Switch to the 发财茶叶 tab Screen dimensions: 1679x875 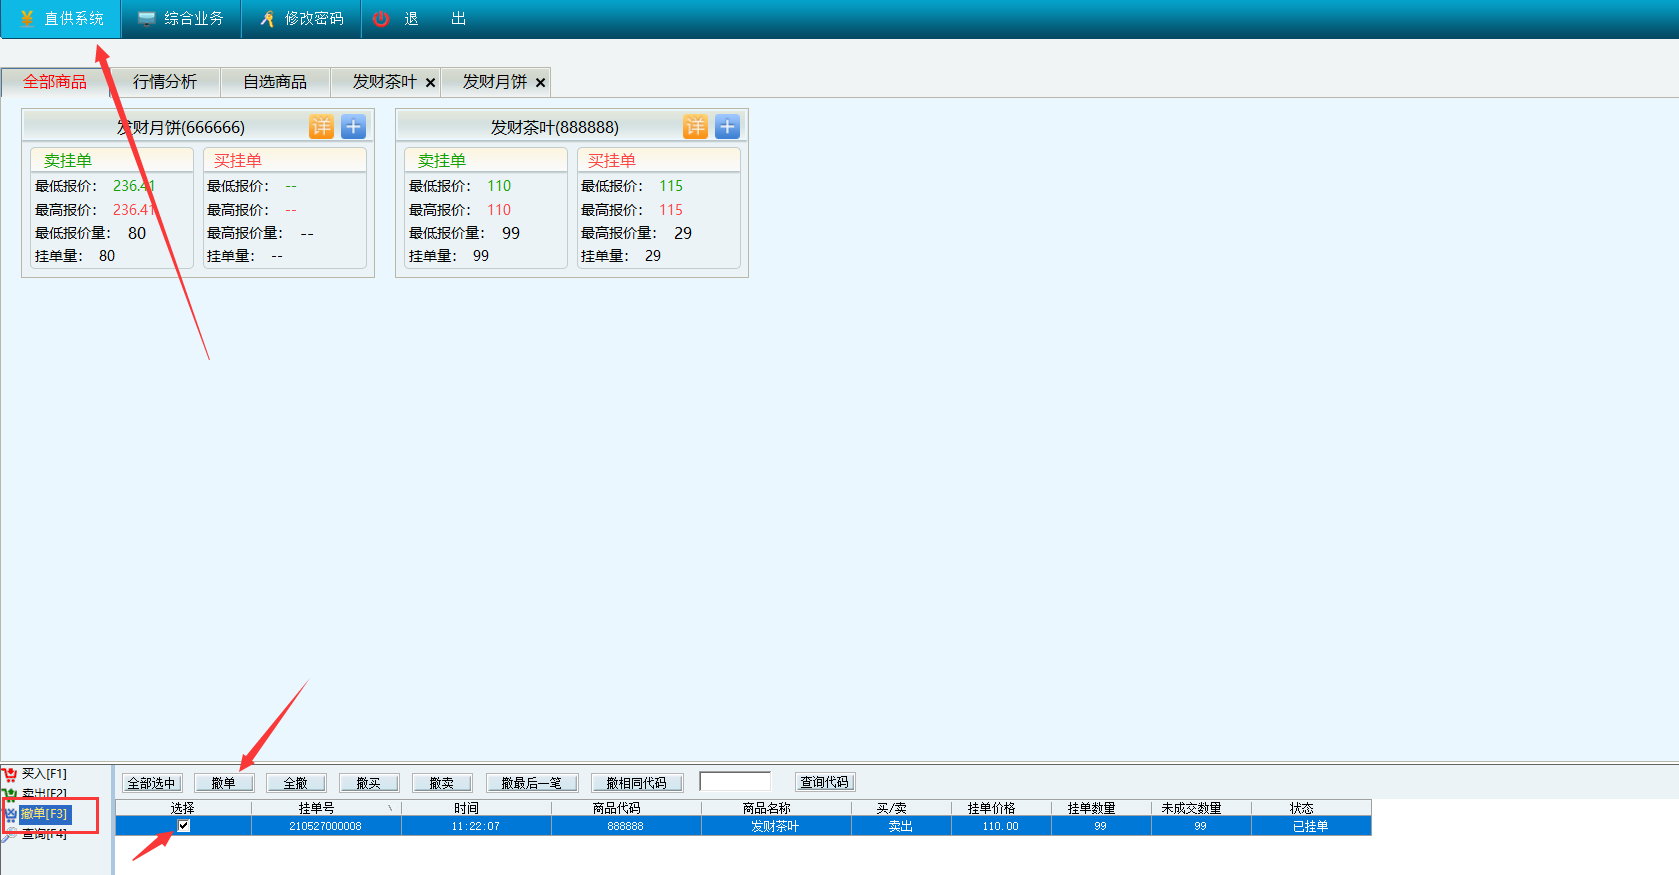tap(384, 82)
